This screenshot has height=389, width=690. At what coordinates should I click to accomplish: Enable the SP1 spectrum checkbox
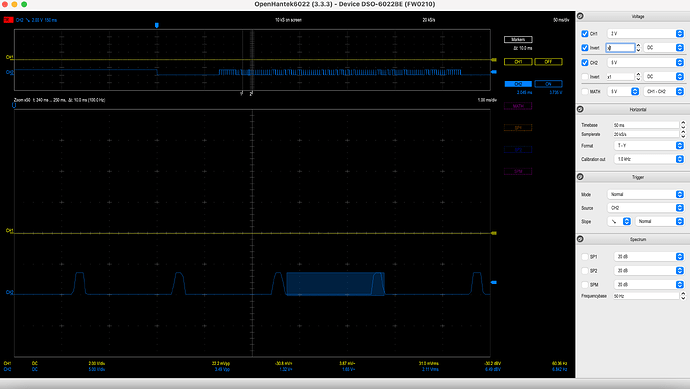pyautogui.click(x=585, y=257)
